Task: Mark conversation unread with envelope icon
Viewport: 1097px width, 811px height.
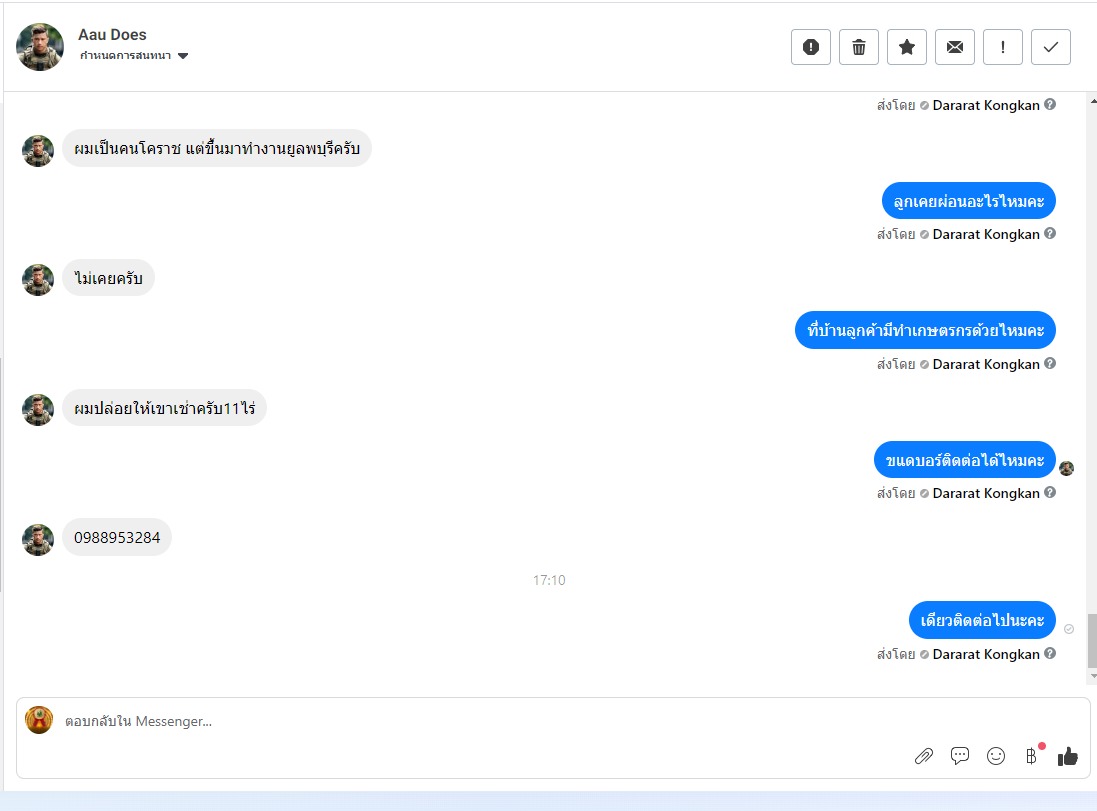Action: point(954,47)
